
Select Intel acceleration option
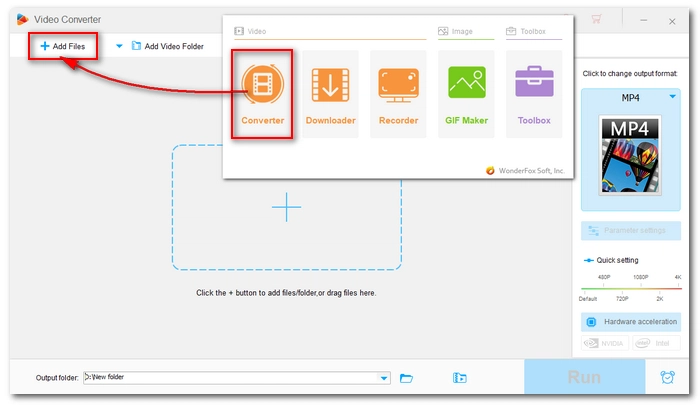(656, 343)
